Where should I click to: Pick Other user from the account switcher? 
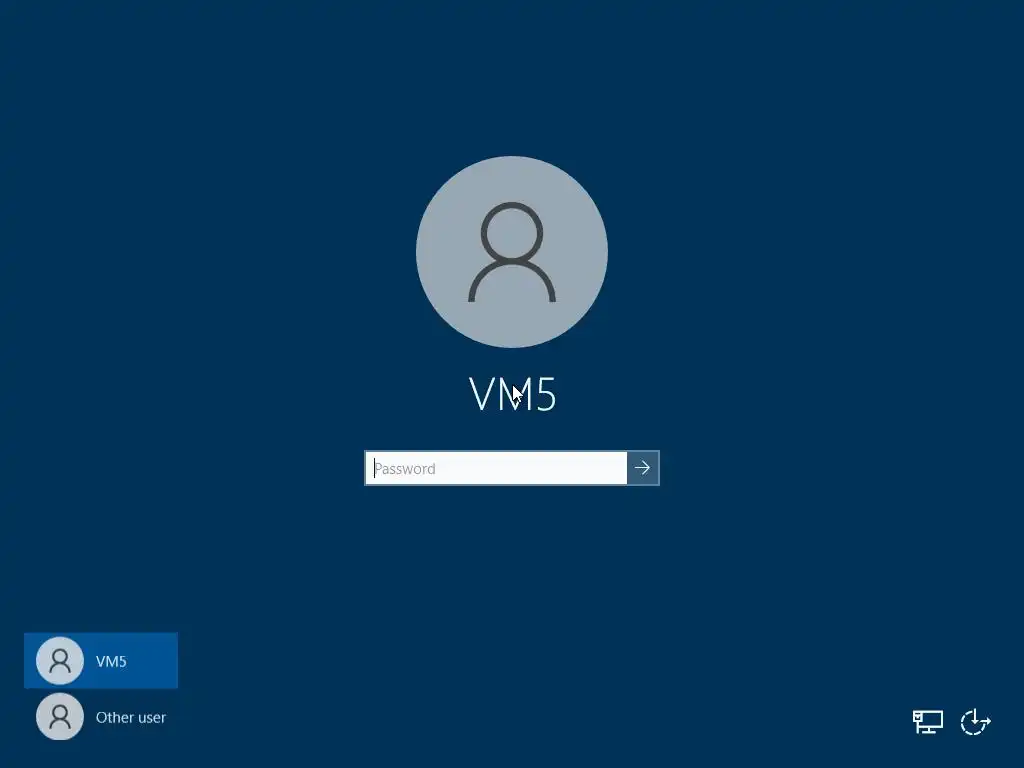pyautogui.click(x=101, y=716)
